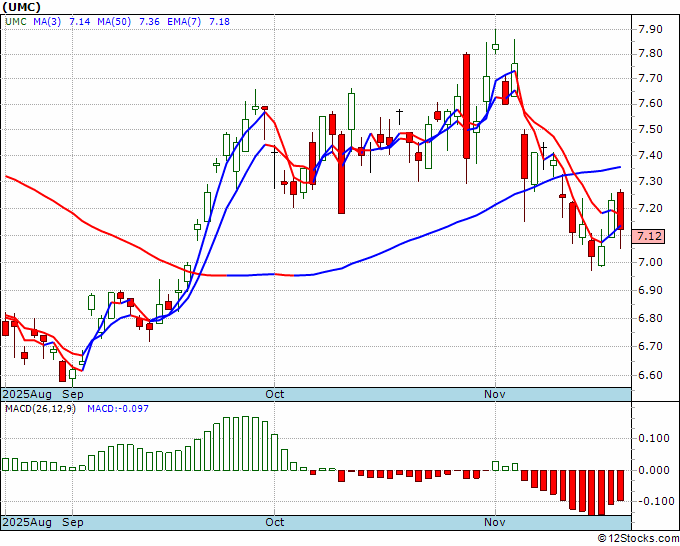Click the 7.00 price axis label

650,262
